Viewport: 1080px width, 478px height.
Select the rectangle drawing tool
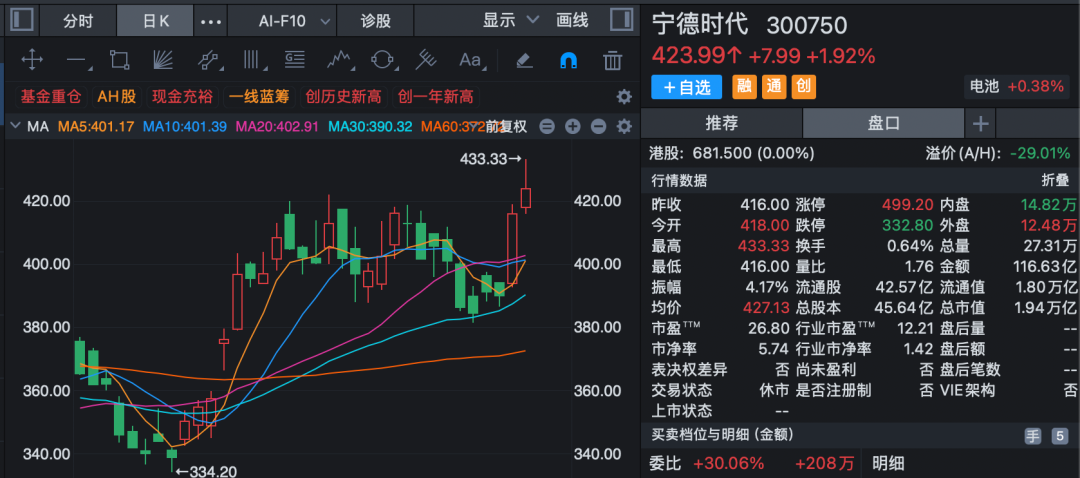120,61
